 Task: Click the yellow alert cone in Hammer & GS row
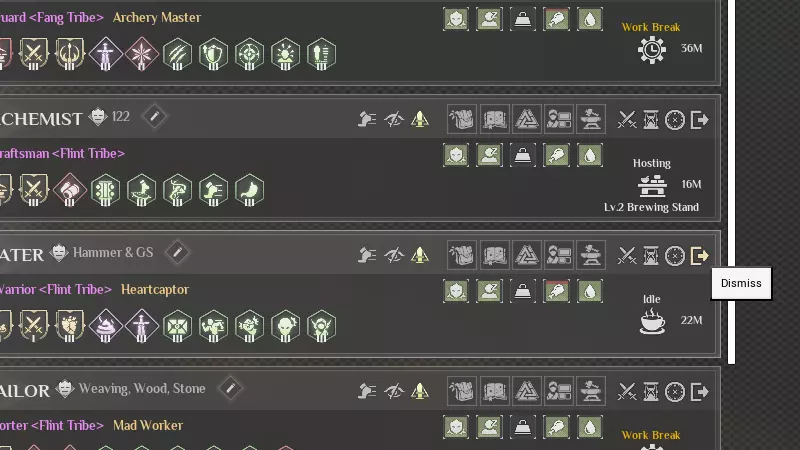click(x=419, y=255)
